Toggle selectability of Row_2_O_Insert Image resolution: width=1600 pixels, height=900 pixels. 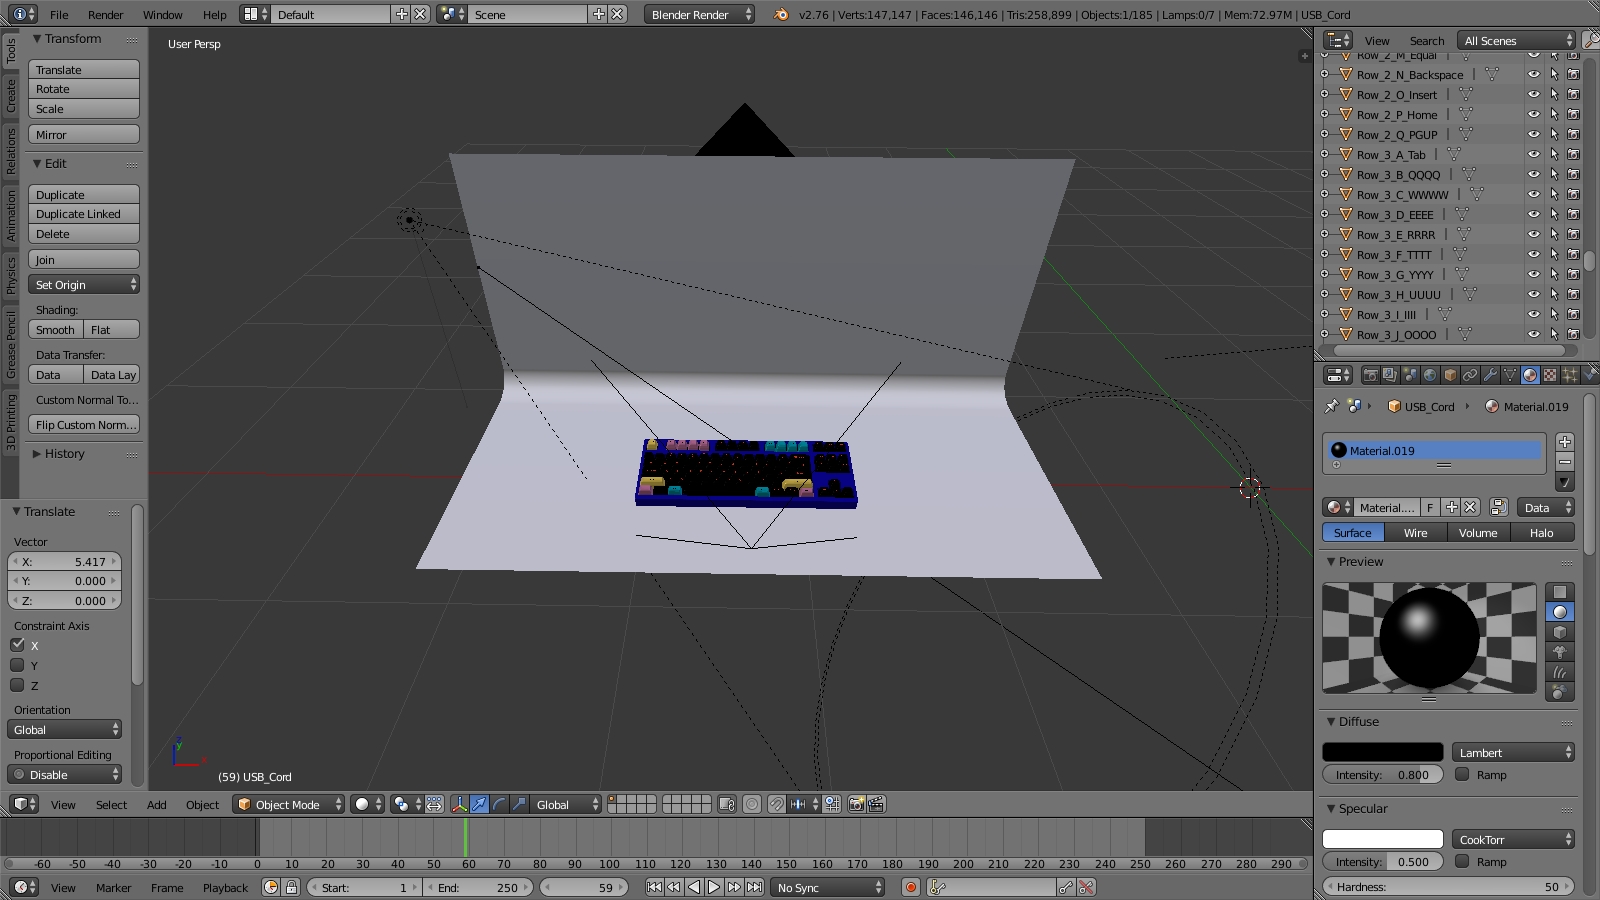pos(1554,94)
